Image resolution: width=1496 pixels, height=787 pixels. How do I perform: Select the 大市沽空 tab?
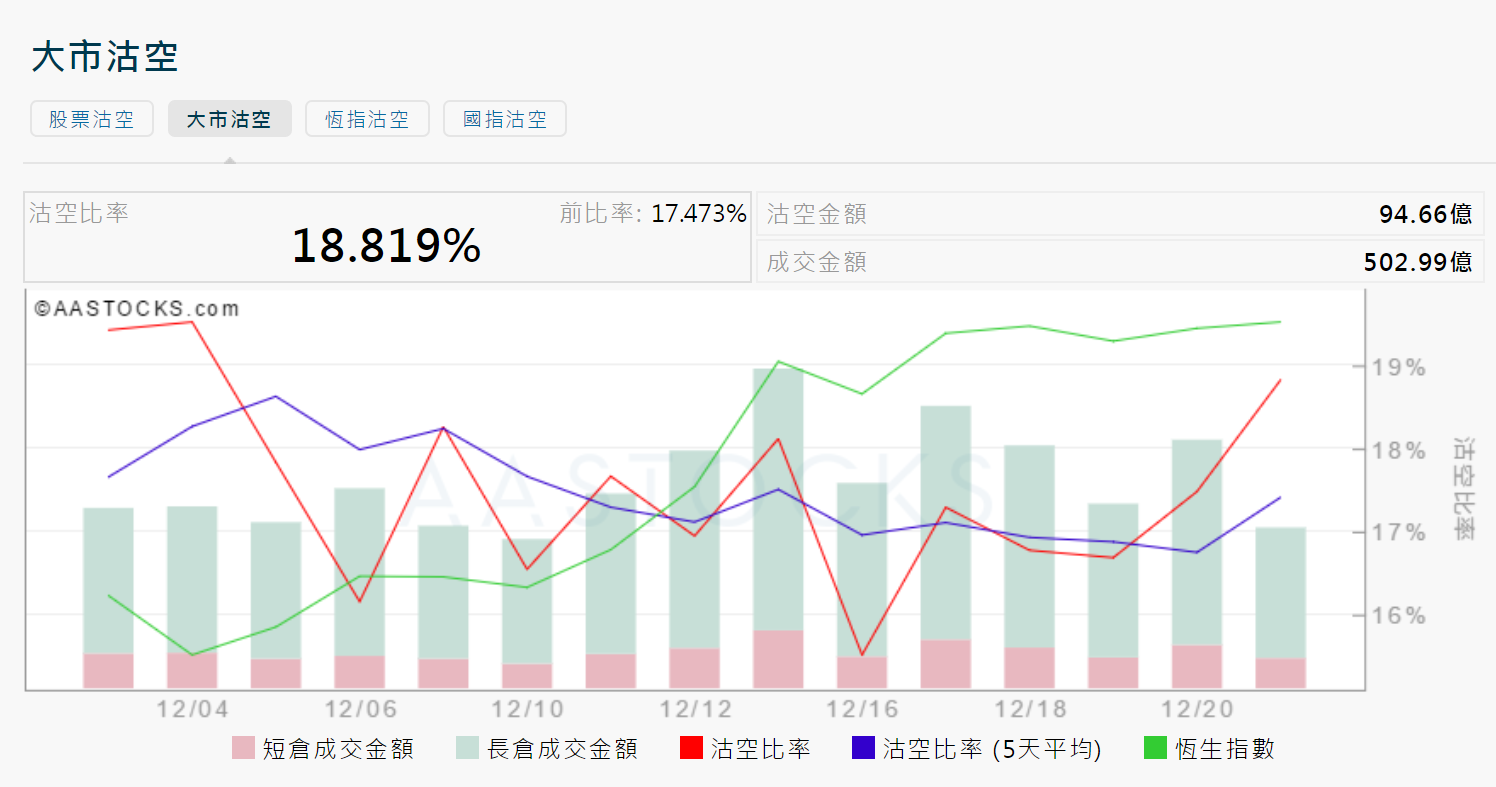pos(229,119)
